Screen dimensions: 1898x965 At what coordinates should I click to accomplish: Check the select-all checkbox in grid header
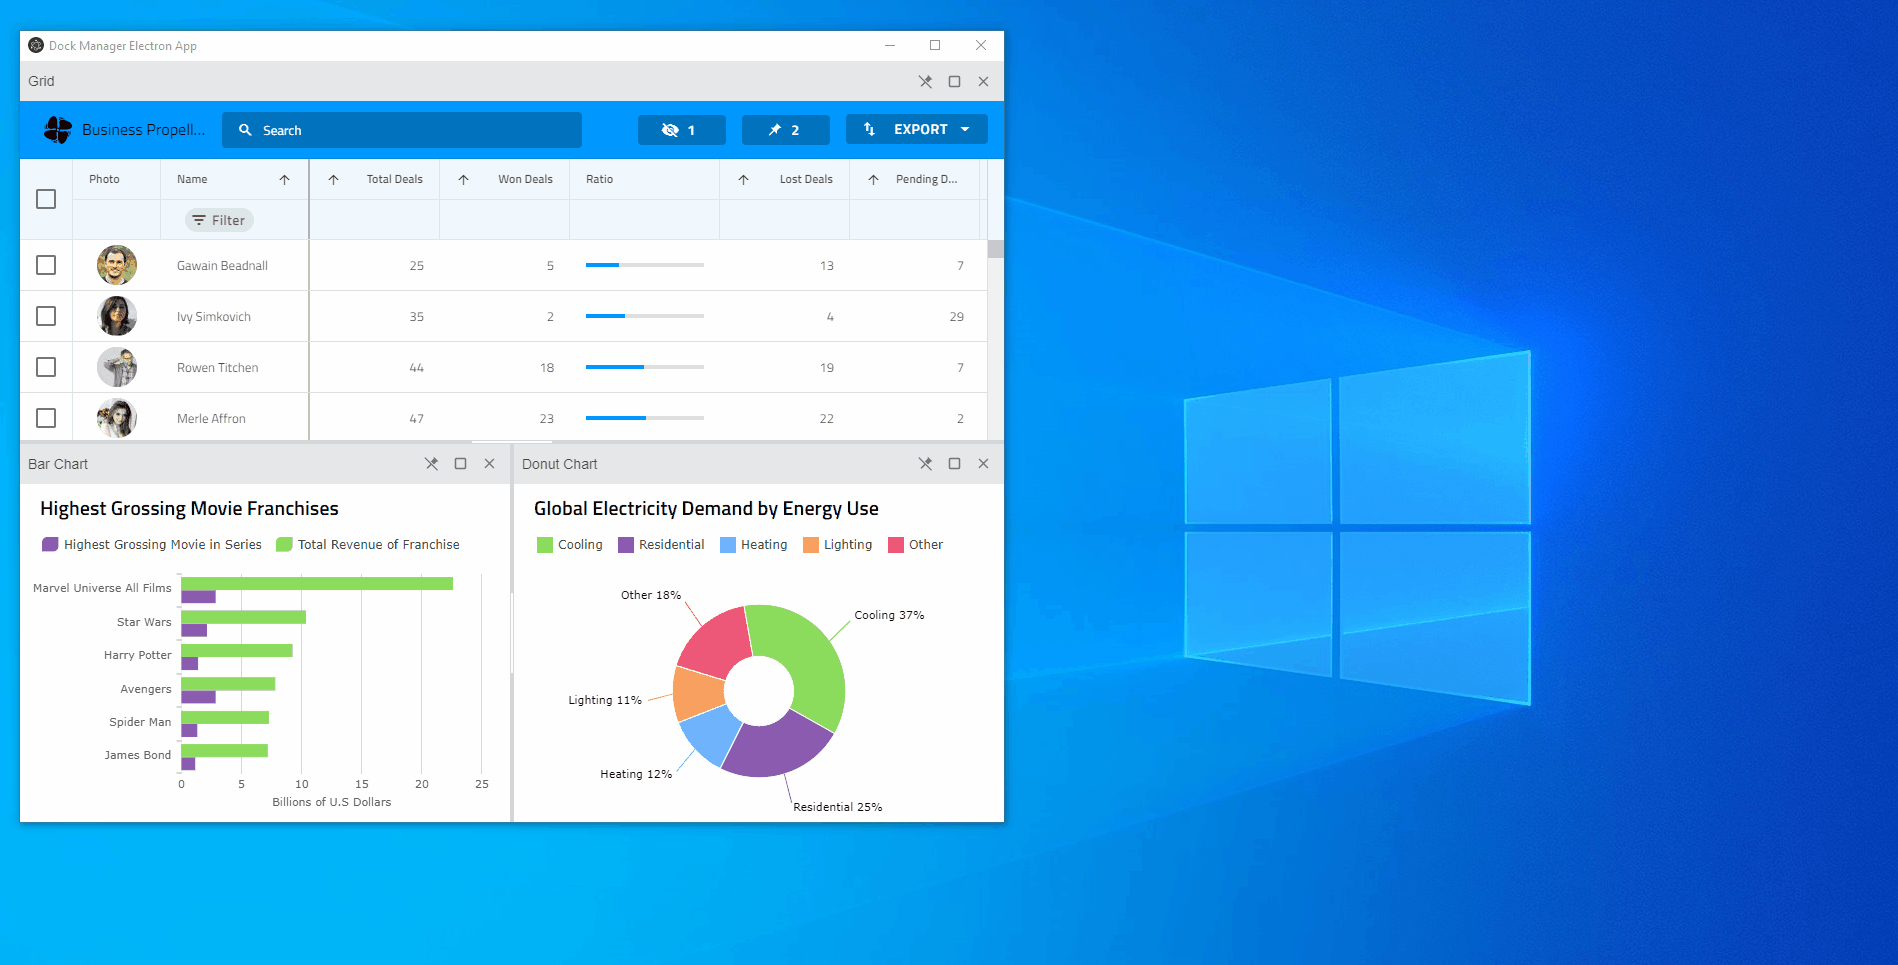46,199
